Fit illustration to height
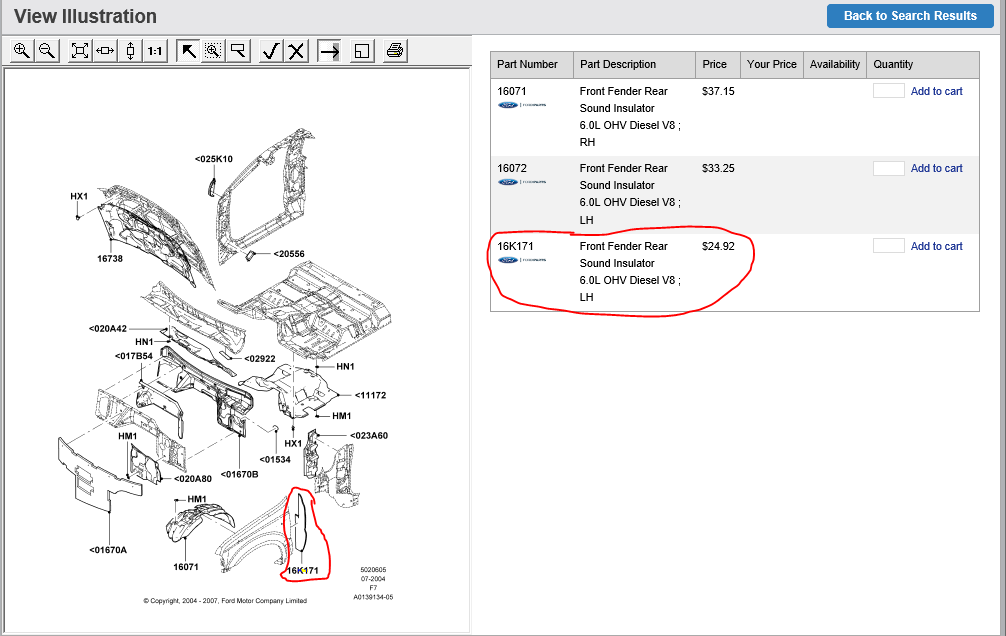1006x636 pixels. pyautogui.click(x=130, y=51)
